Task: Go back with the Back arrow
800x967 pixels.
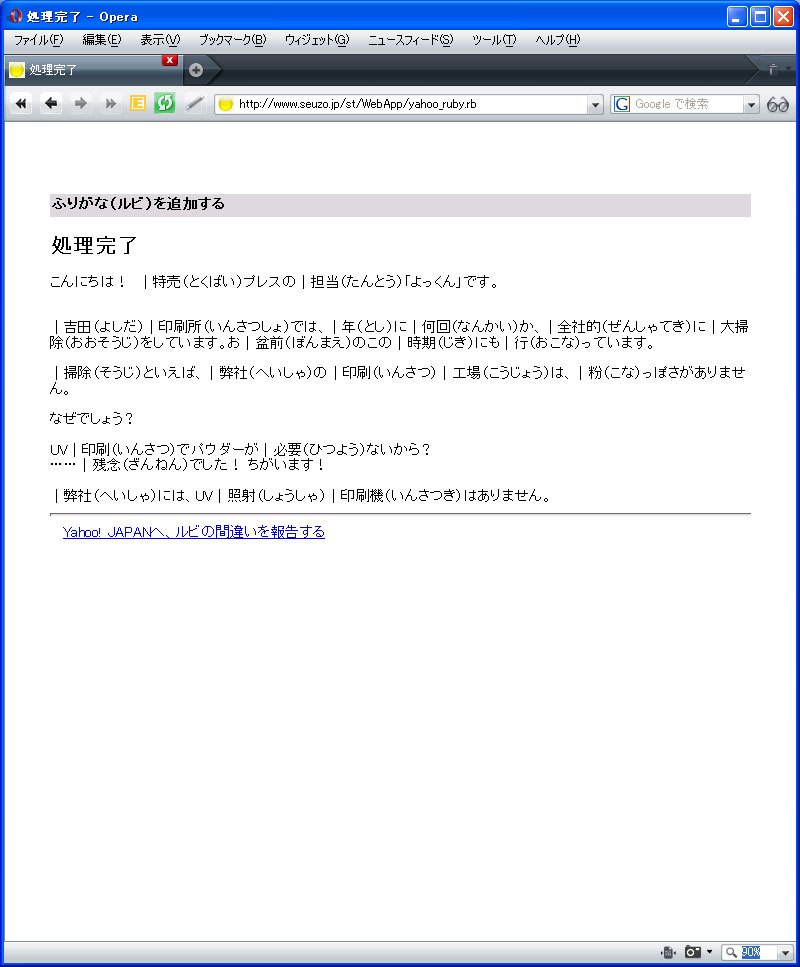Action: coord(51,104)
